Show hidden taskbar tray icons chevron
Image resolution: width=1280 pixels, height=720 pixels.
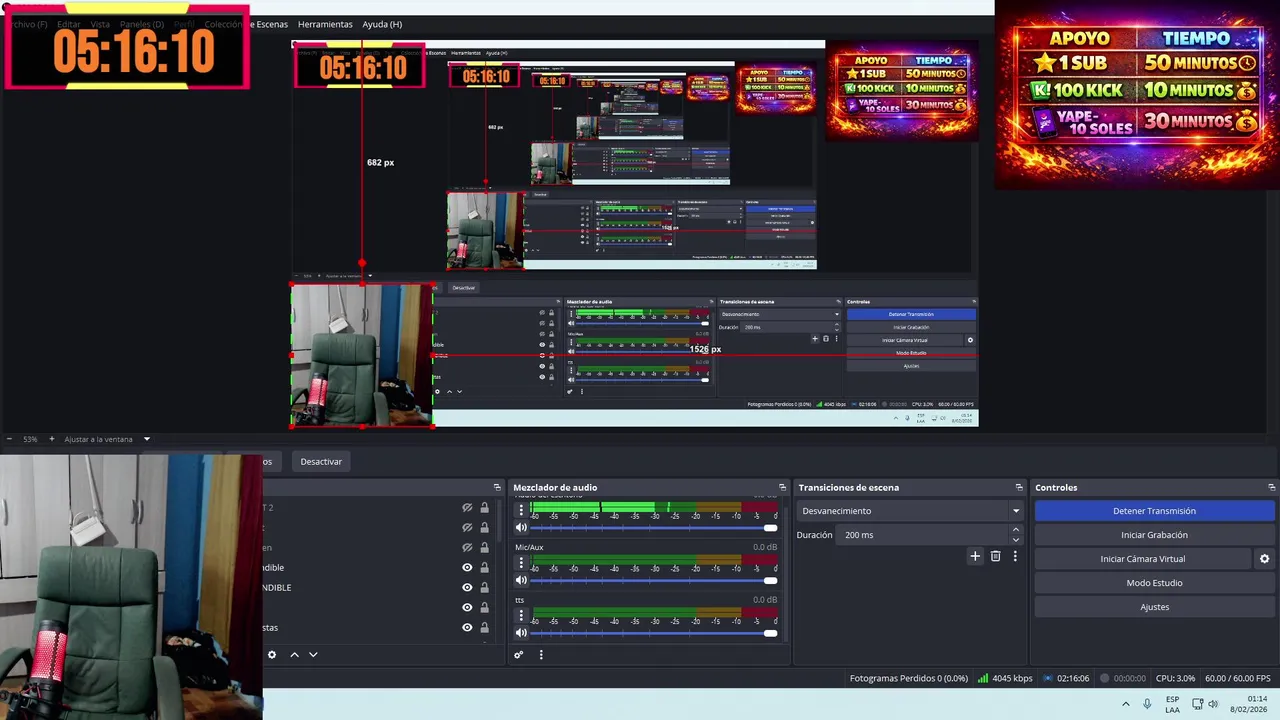(1125, 704)
